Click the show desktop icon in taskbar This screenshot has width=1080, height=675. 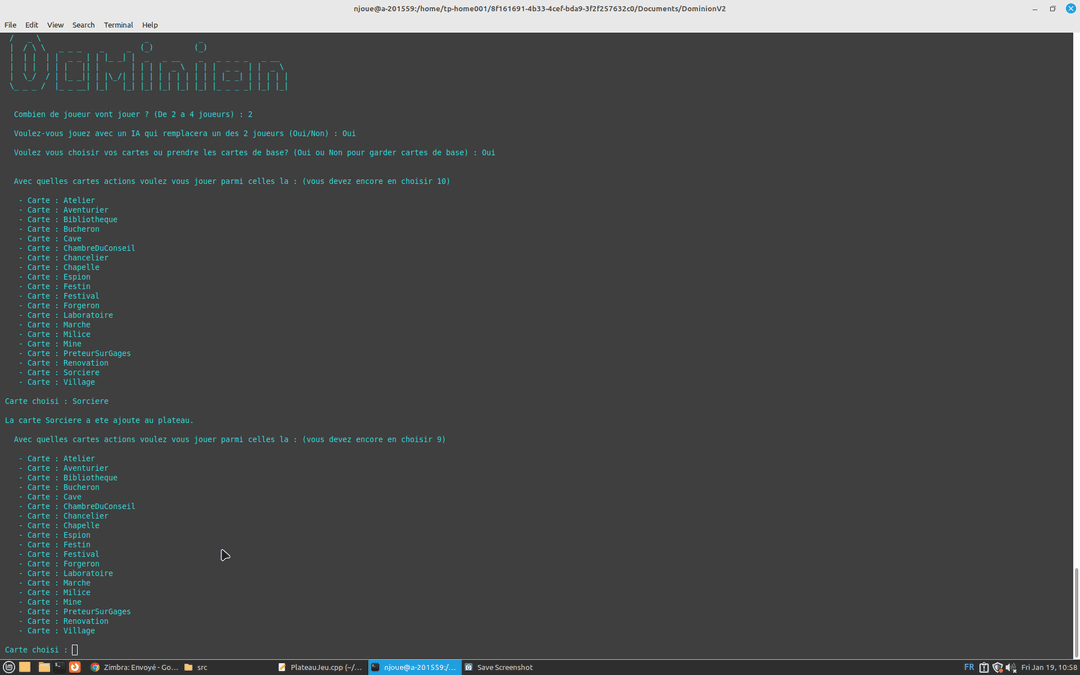[25, 667]
